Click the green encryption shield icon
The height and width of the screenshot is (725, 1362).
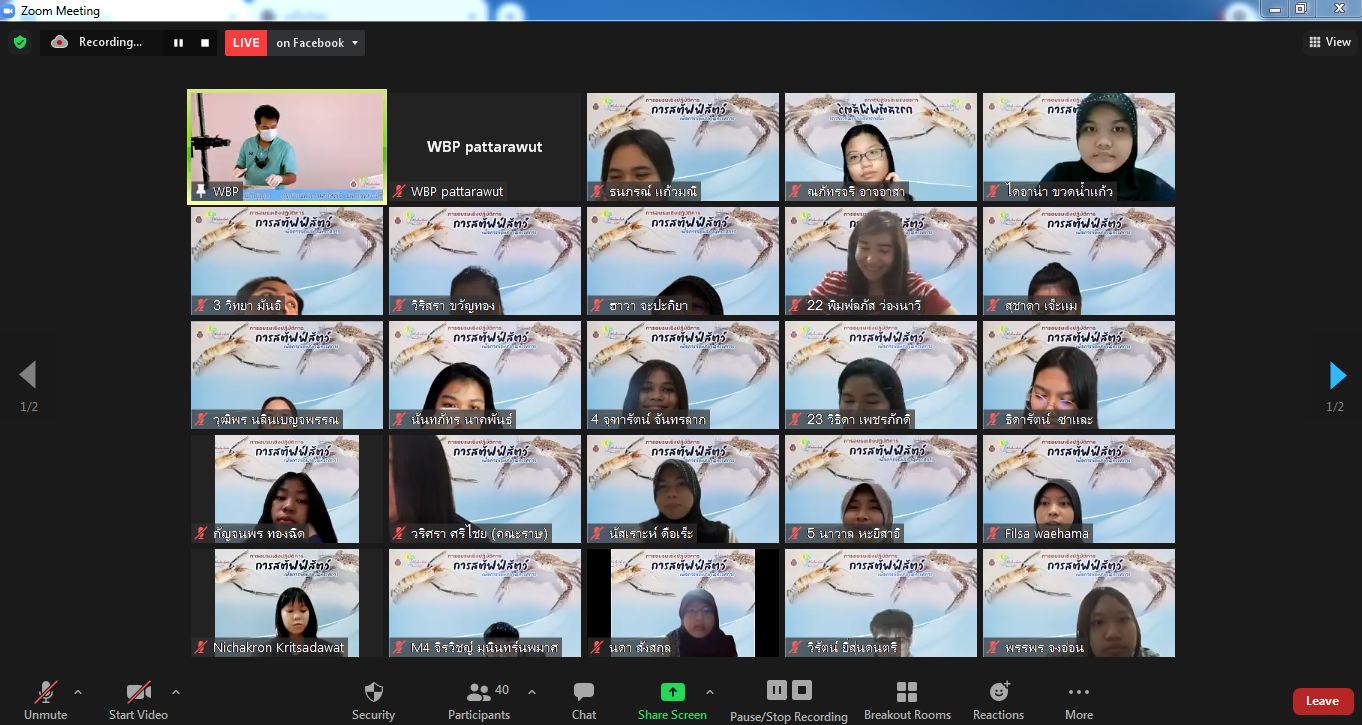pyautogui.click(x=19, y=42)
